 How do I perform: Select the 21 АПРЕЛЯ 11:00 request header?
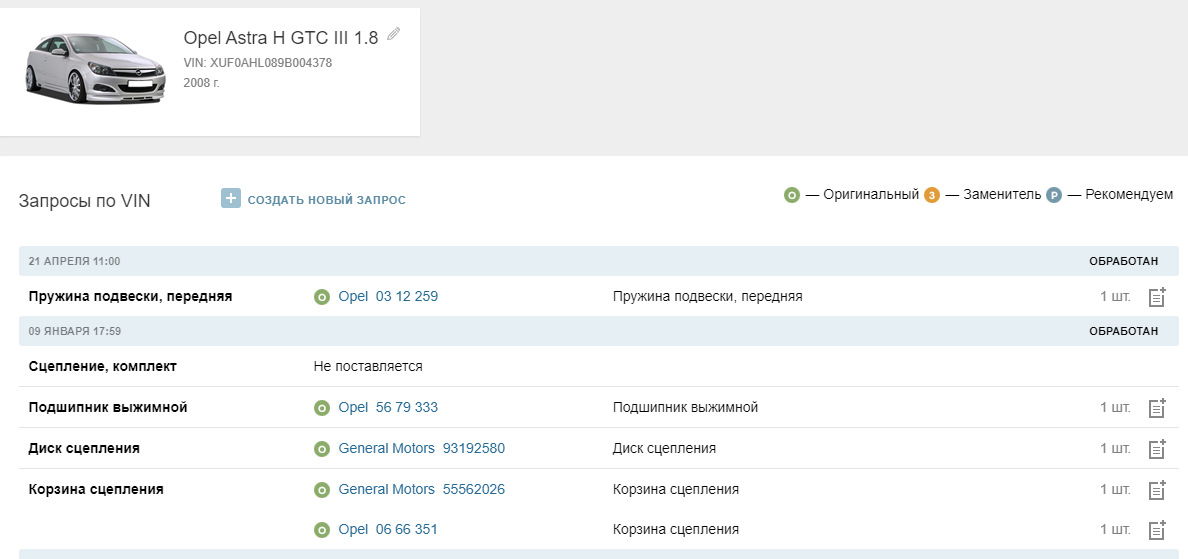75,261
